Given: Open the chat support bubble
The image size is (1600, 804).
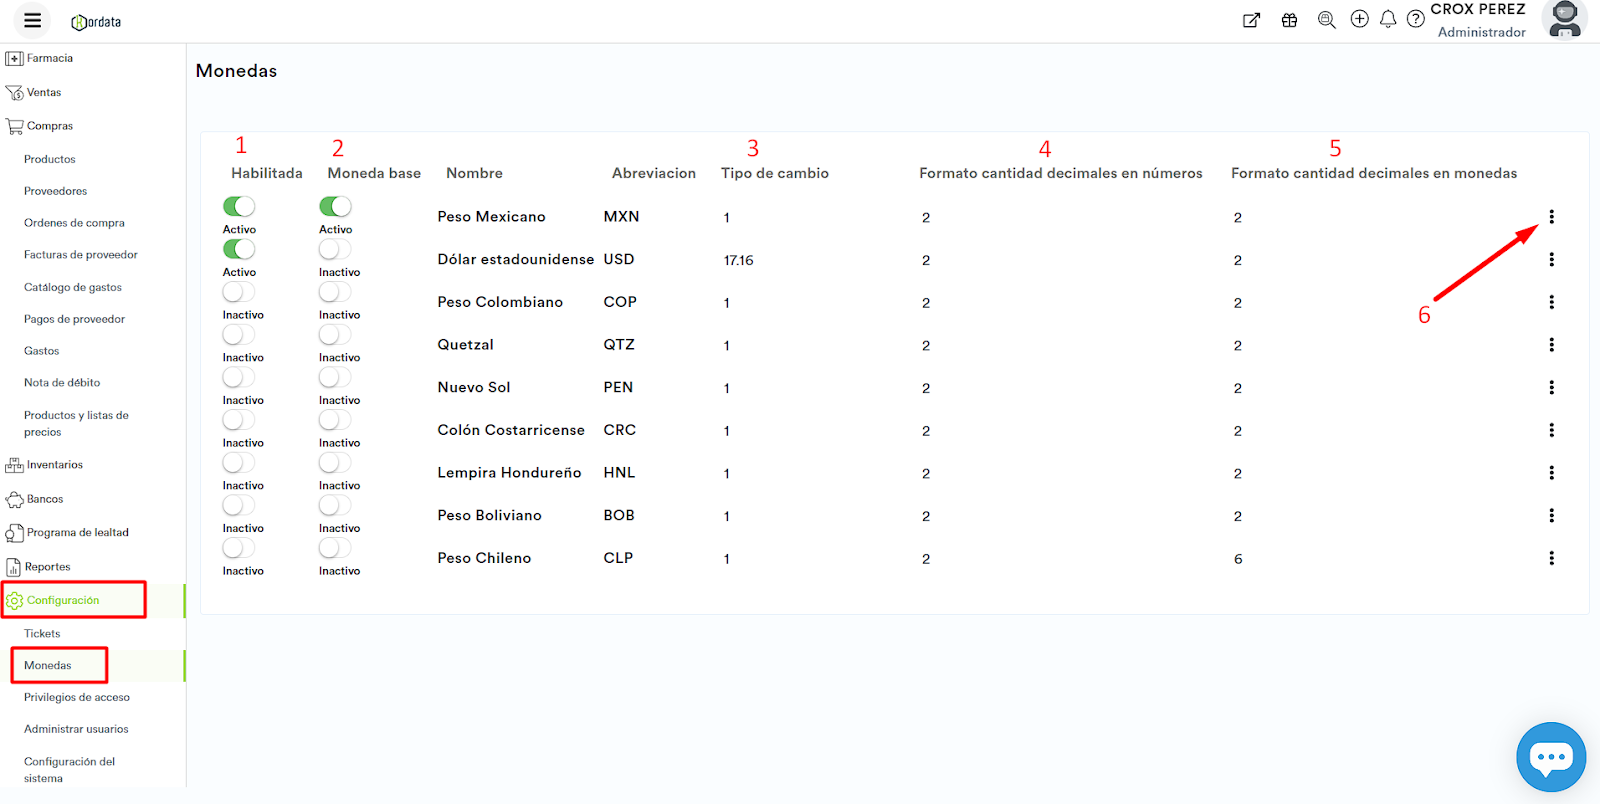Looking at the screenshot, I should coord(1551,757).
